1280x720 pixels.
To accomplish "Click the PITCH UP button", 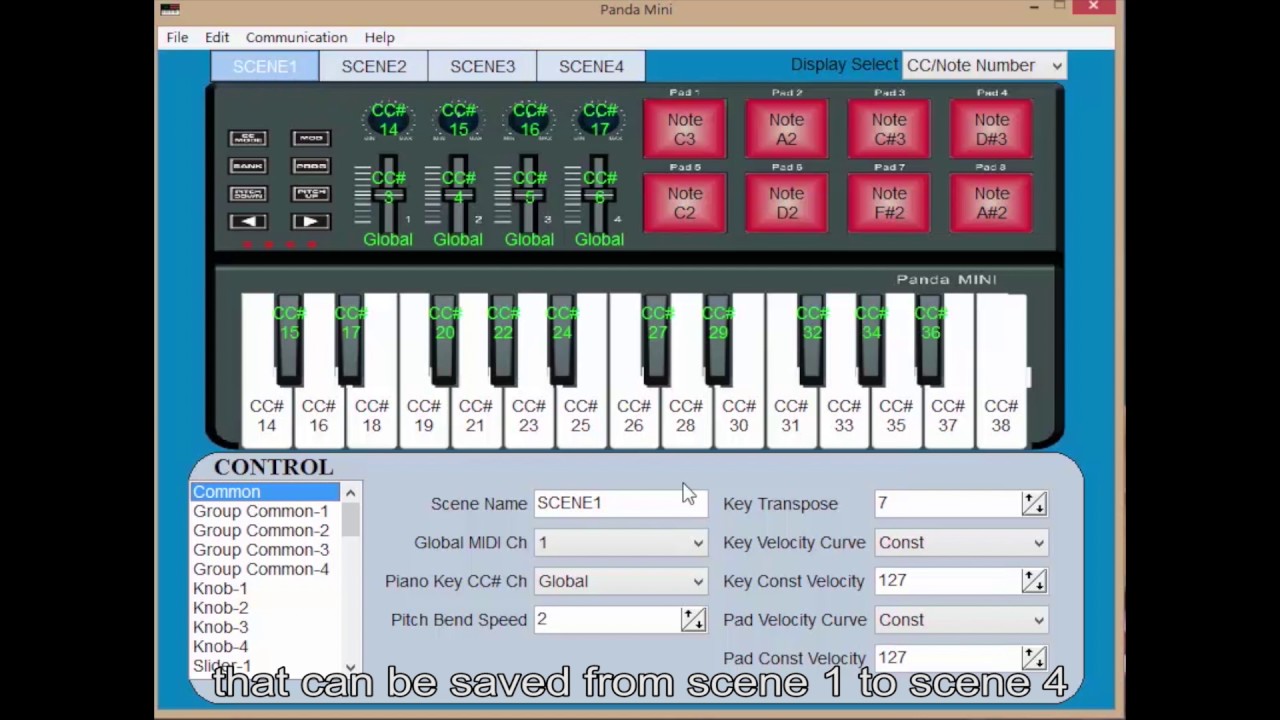I will (x=311, y=194).
